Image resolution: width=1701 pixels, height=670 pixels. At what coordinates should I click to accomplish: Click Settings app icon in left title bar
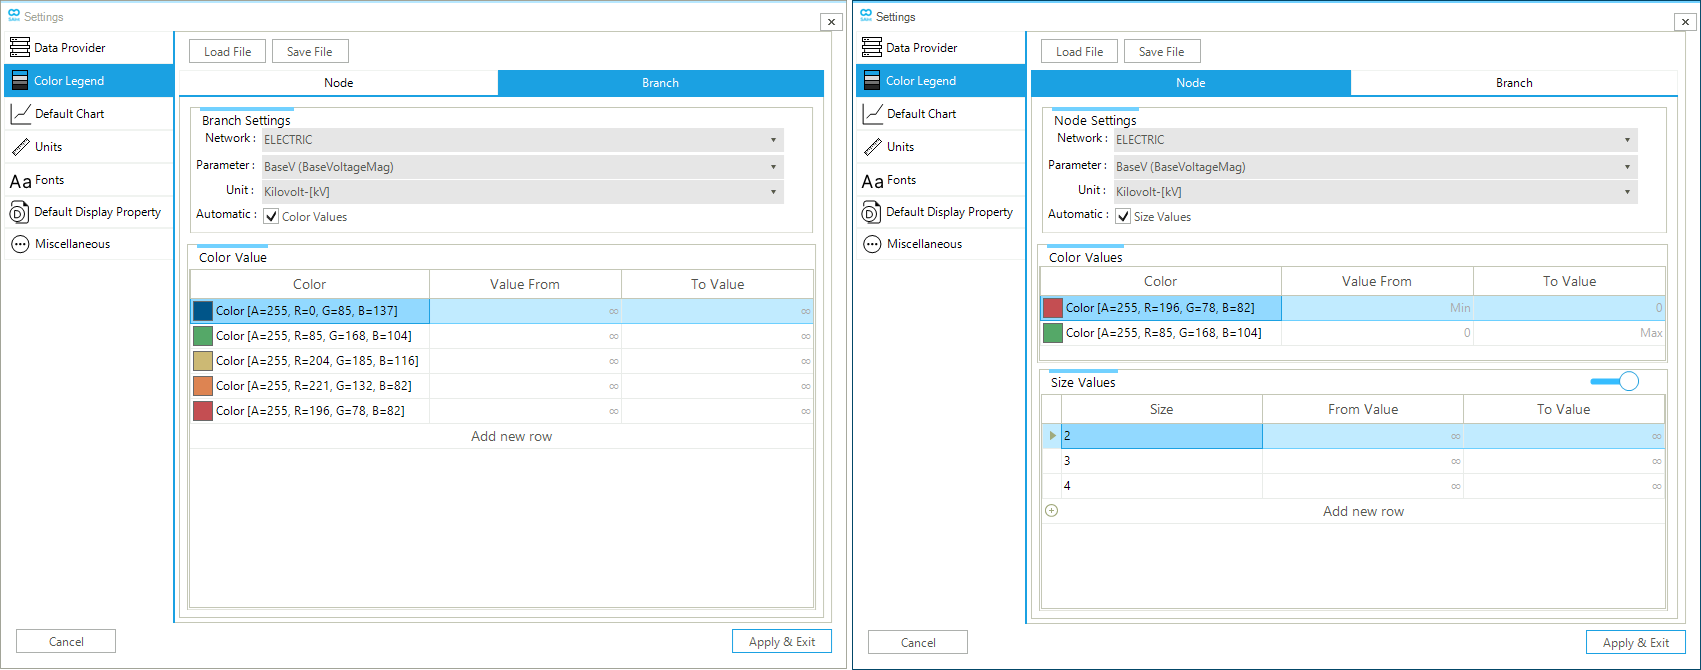(14, 16)
